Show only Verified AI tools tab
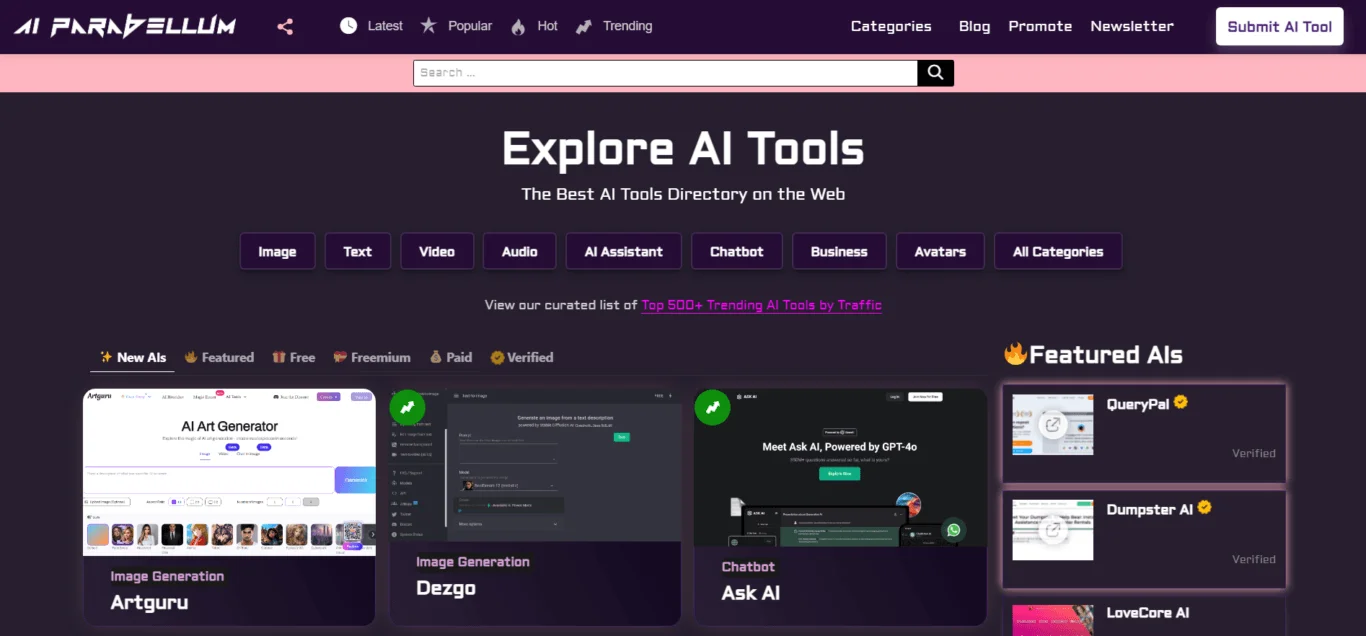Screen dimensions: 1366x636 (x=521, y=358)
